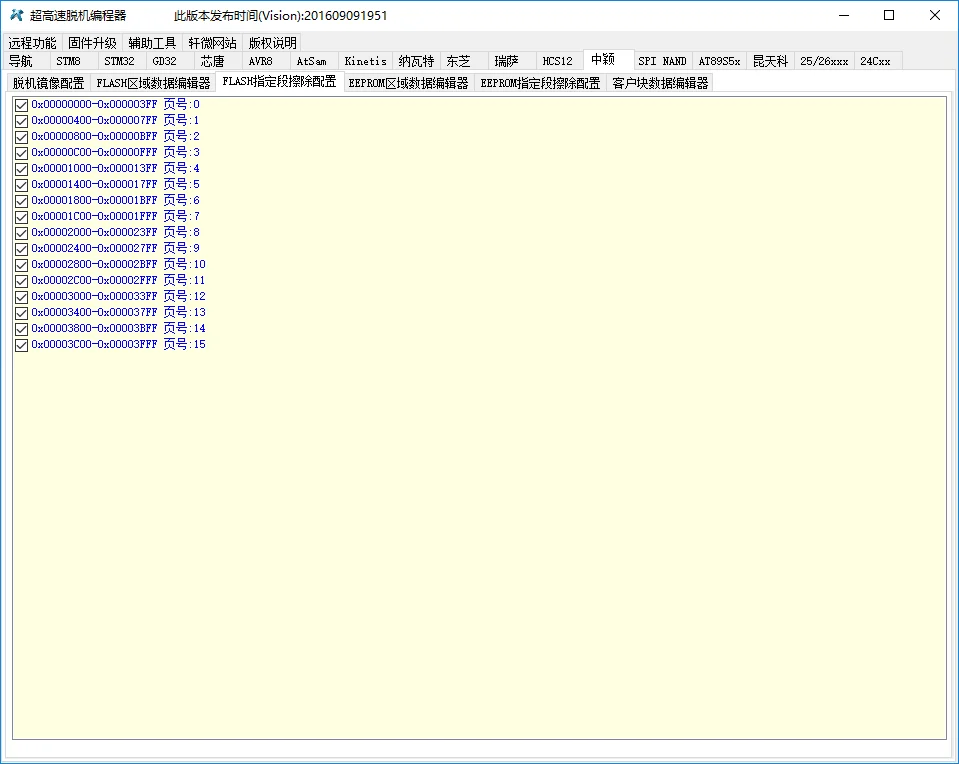Open the EEPROM区域数据编辑器 sub-tab

click(x=409, y=83)
